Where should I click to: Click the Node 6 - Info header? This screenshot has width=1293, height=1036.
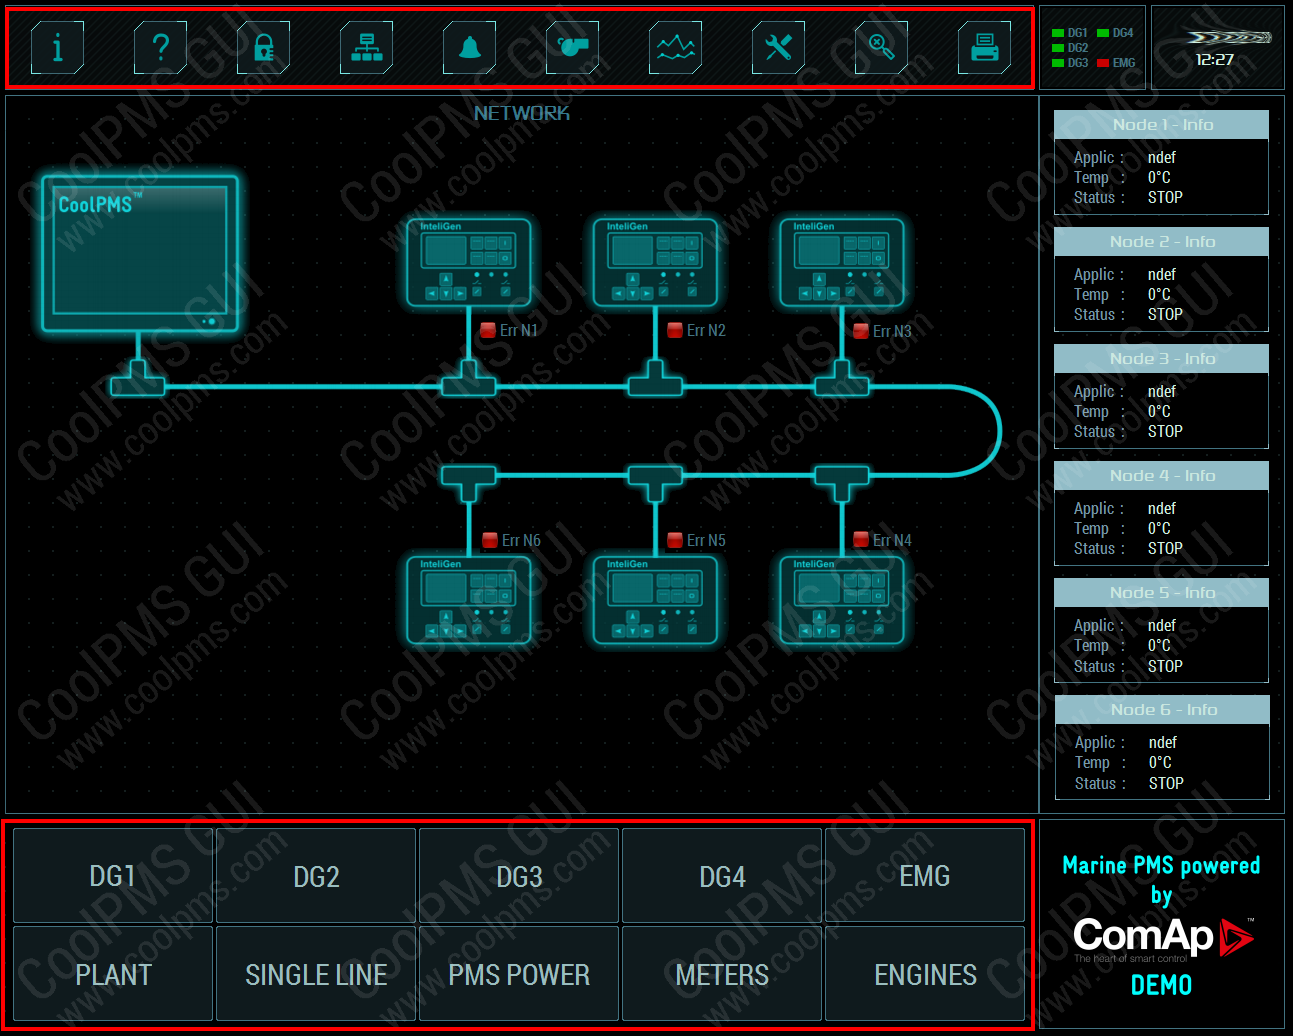tap(1163, 710)
